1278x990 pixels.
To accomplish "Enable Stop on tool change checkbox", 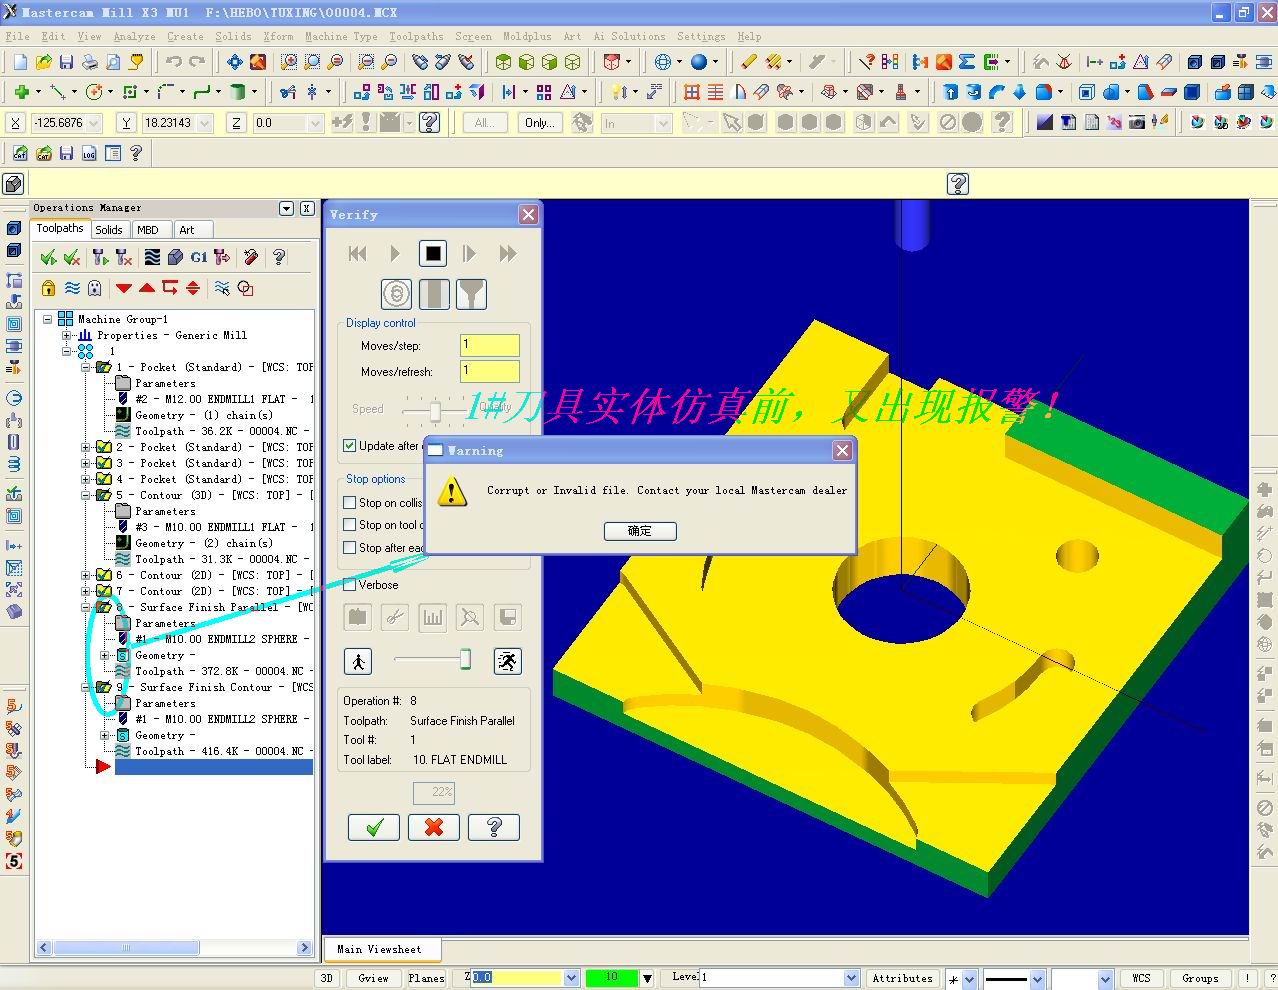I will (x=350, y=525).
